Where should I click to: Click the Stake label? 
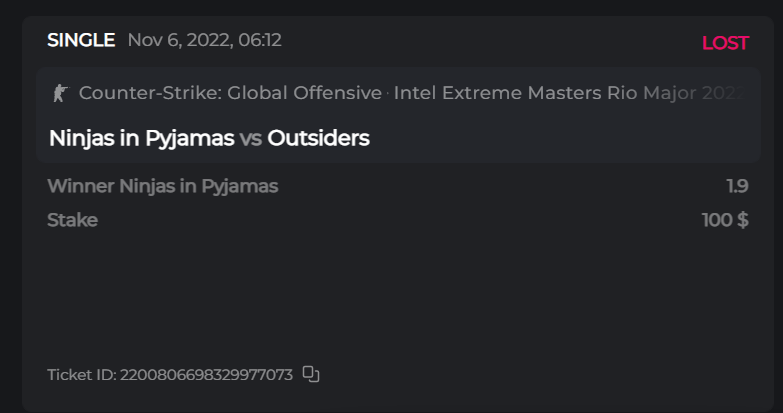(x=72, y=220)
